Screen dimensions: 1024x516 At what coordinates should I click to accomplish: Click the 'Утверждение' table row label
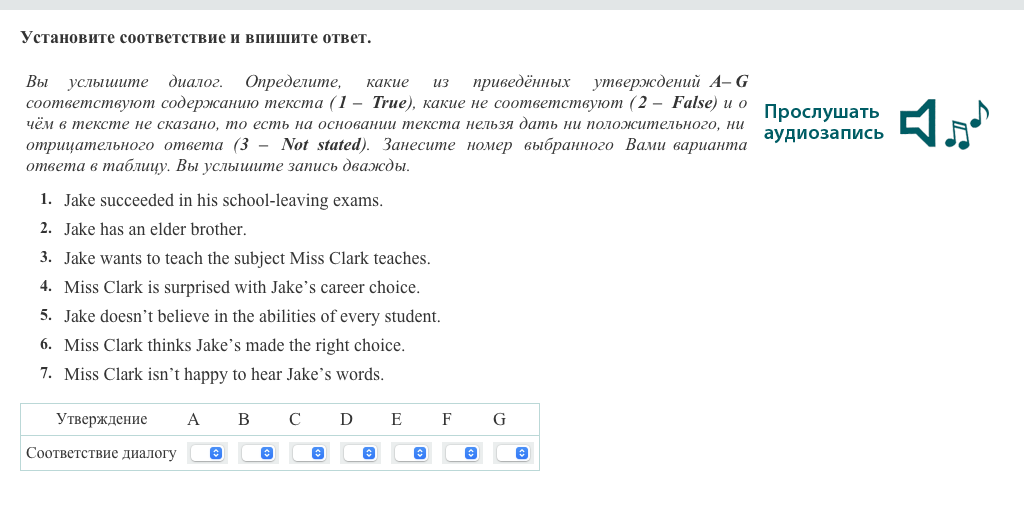(101, 419)
